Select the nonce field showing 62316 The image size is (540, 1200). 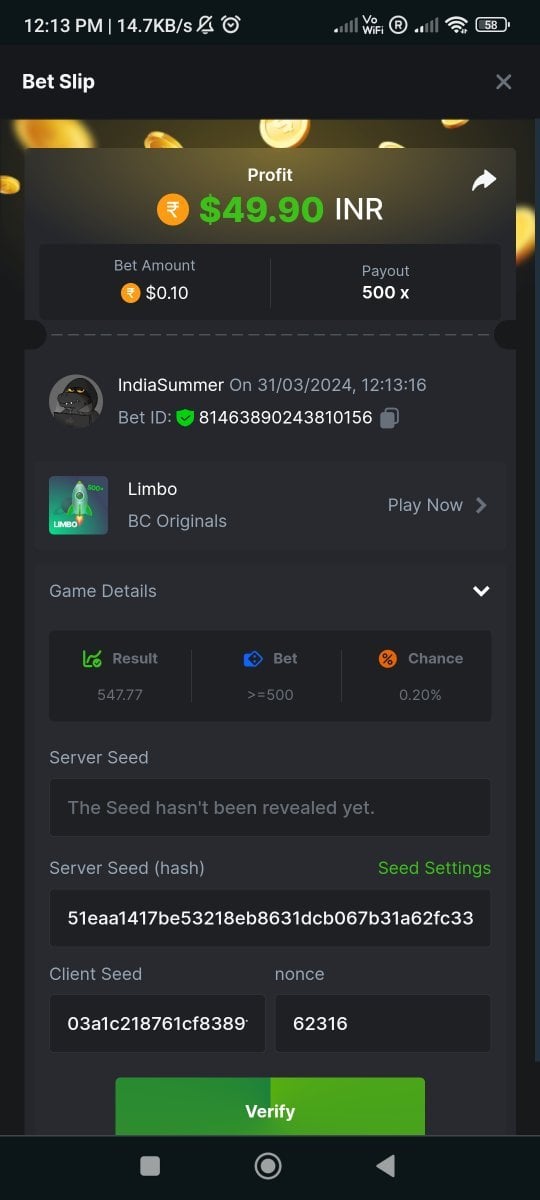[383, 1023]
